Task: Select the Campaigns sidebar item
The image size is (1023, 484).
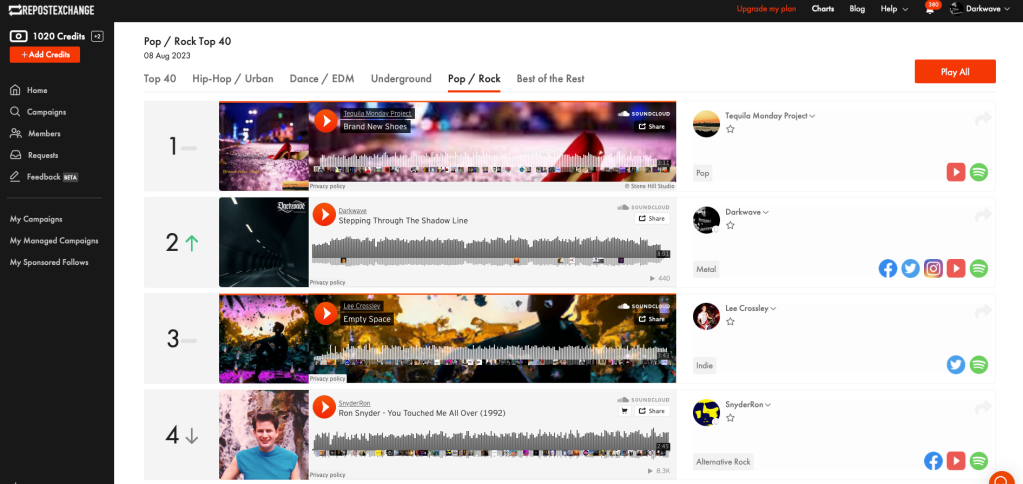Action: pyautogui.click(x=46, y=112)
